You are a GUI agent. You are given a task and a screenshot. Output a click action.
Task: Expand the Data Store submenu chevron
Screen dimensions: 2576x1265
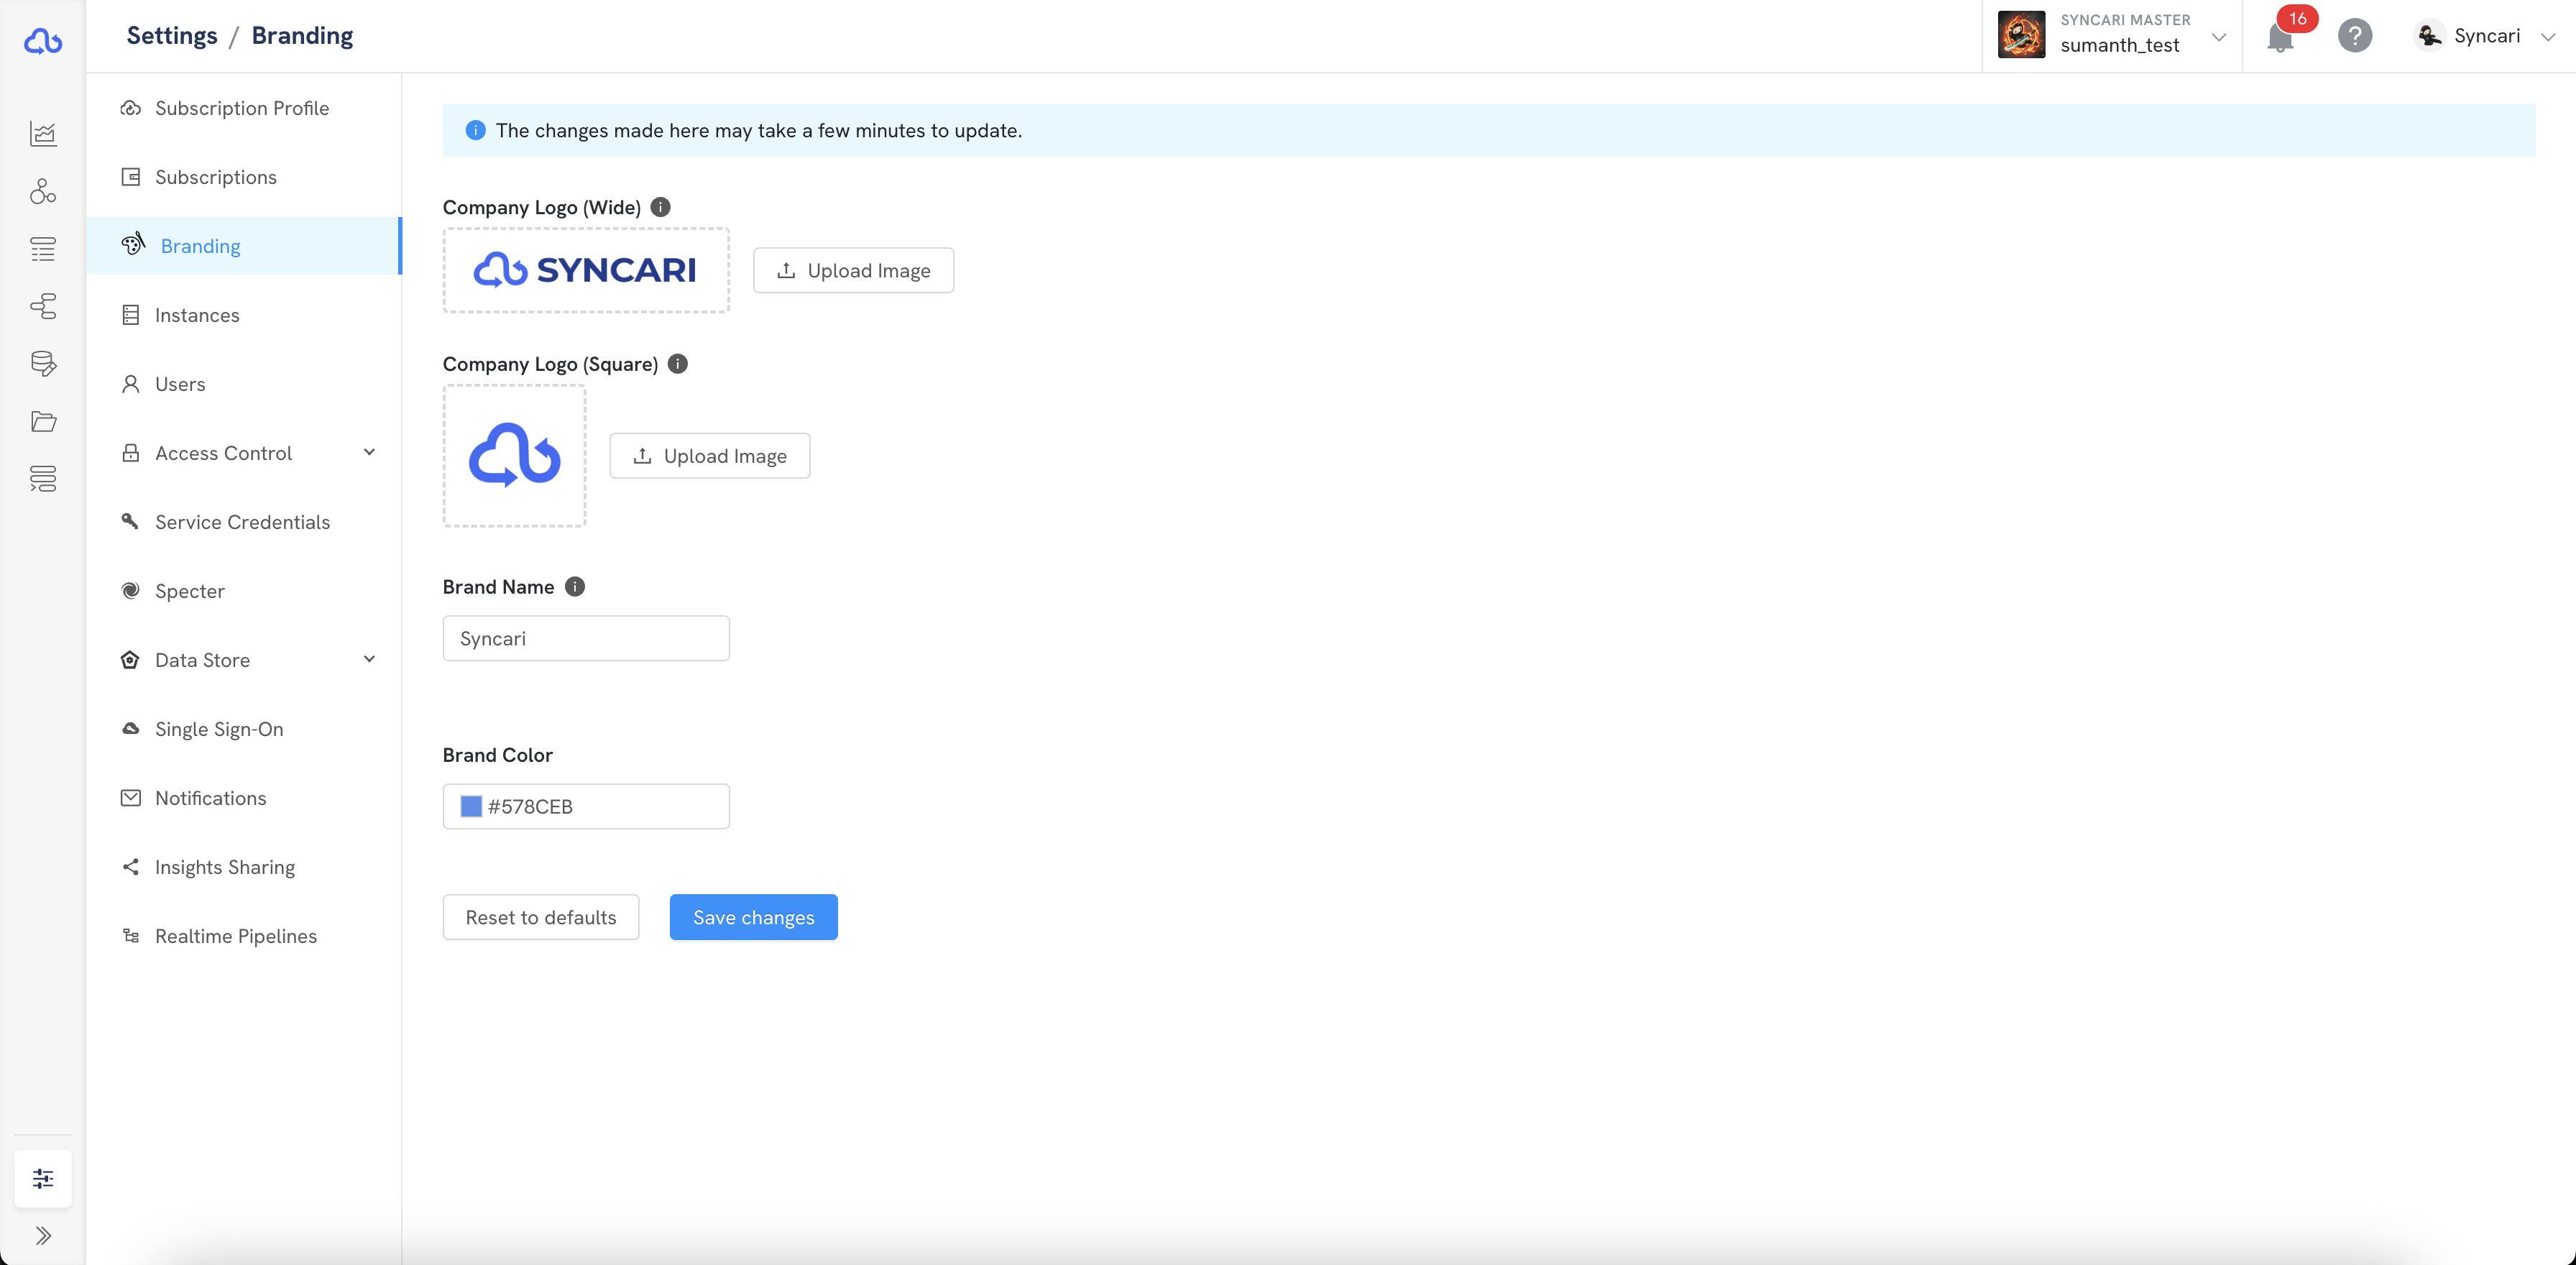370,659
